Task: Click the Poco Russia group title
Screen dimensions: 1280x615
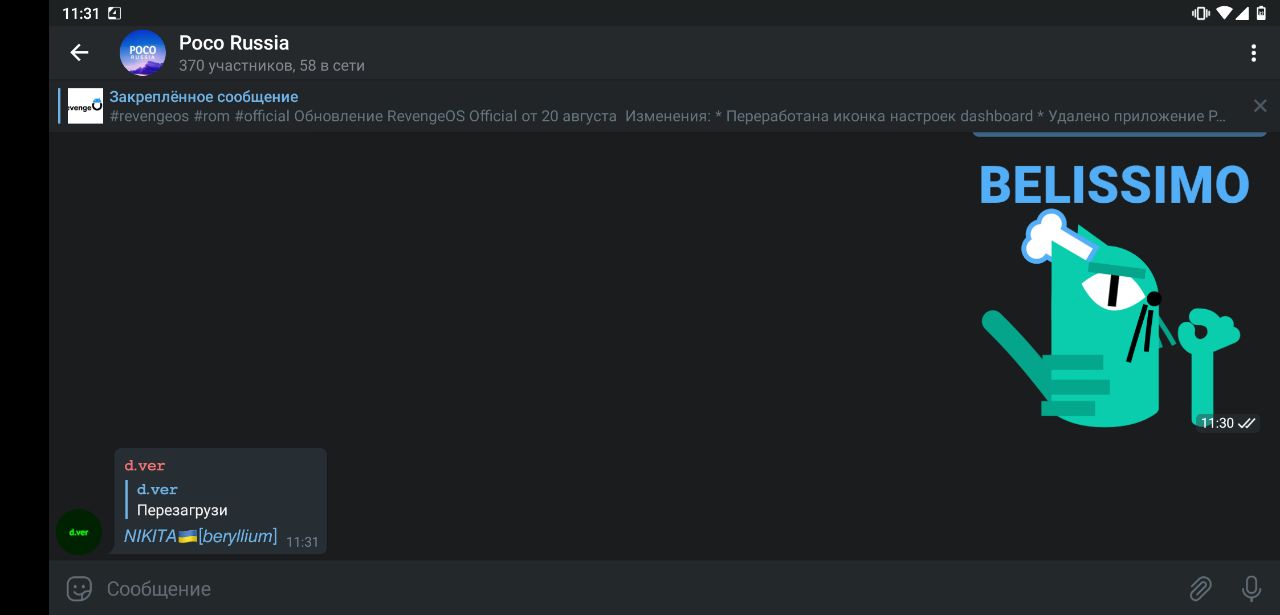Action: (x=234, y=43)
